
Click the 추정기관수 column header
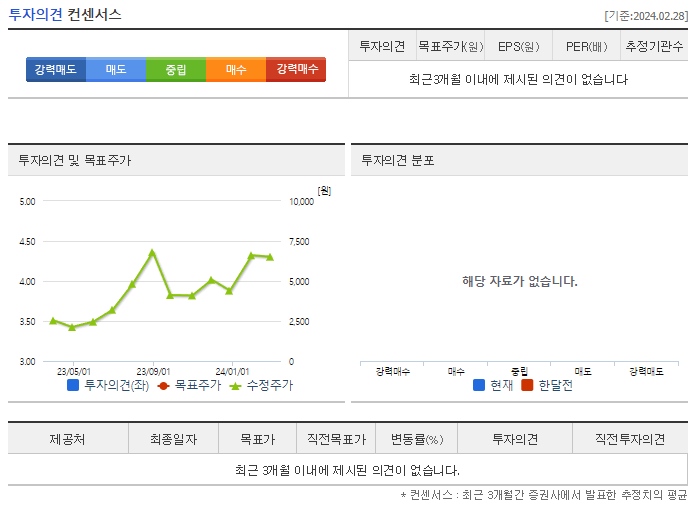coord(654,46)
